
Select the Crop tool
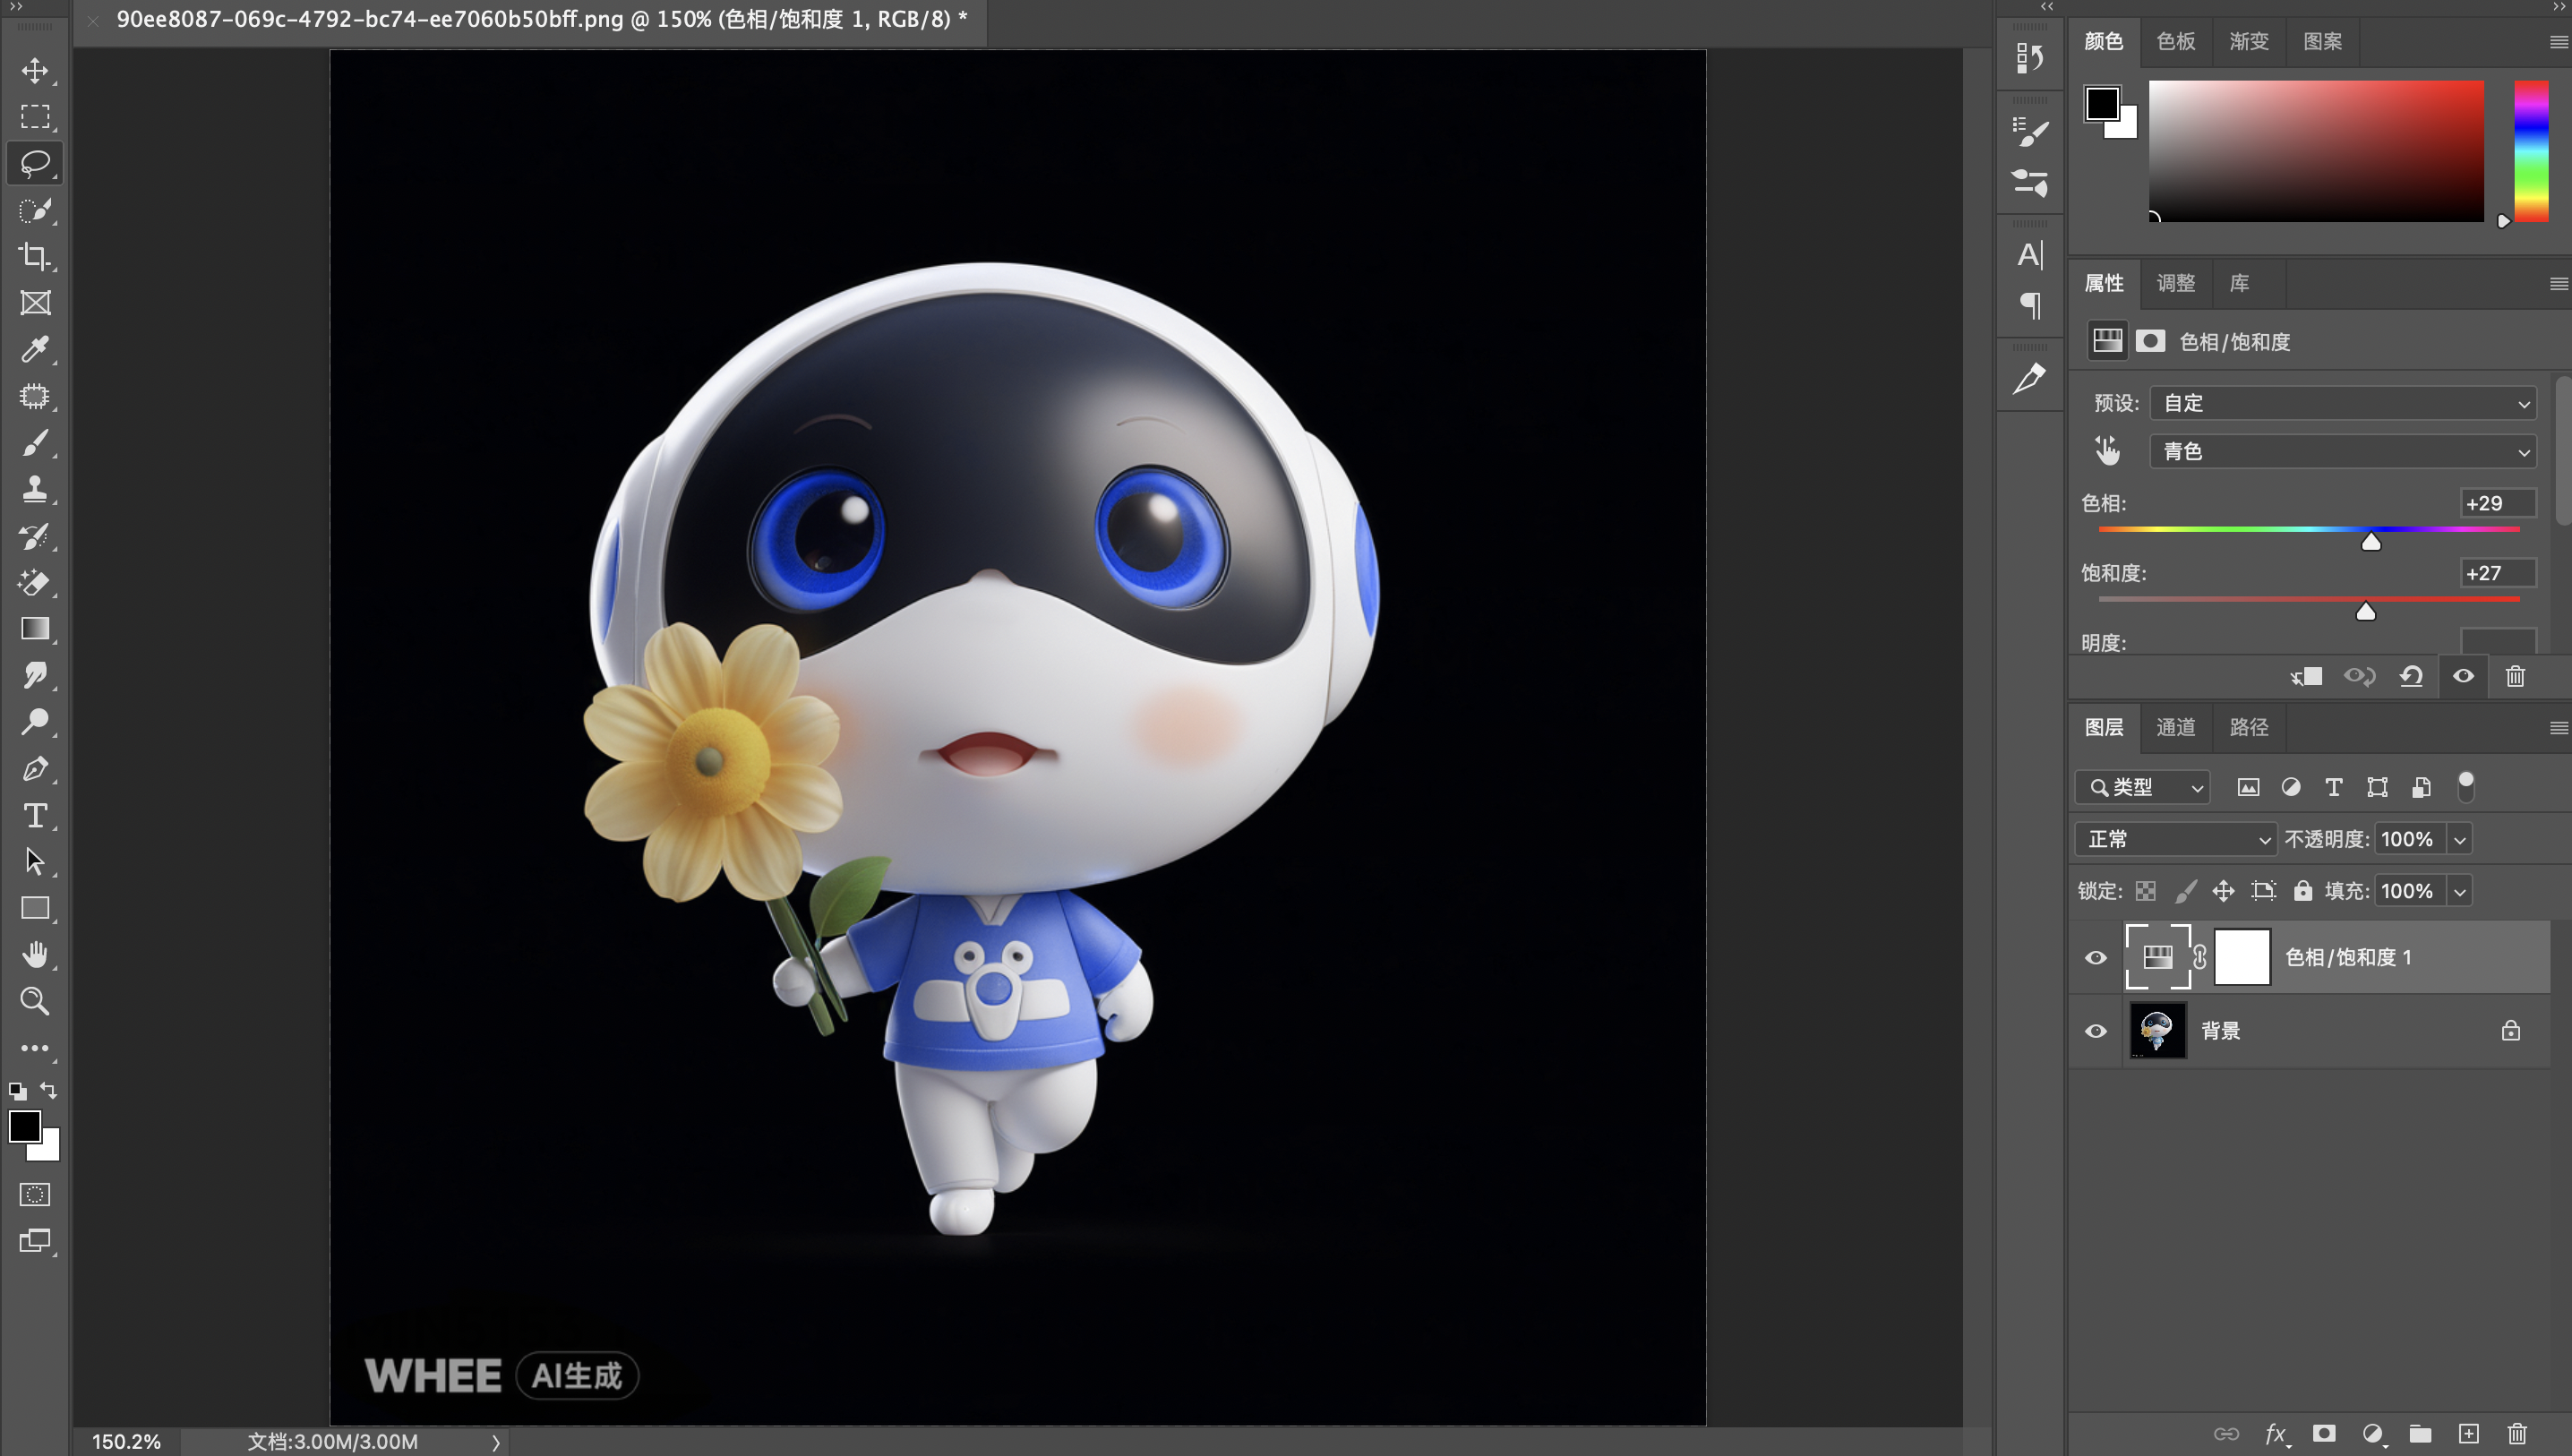[x=35, y=257]
